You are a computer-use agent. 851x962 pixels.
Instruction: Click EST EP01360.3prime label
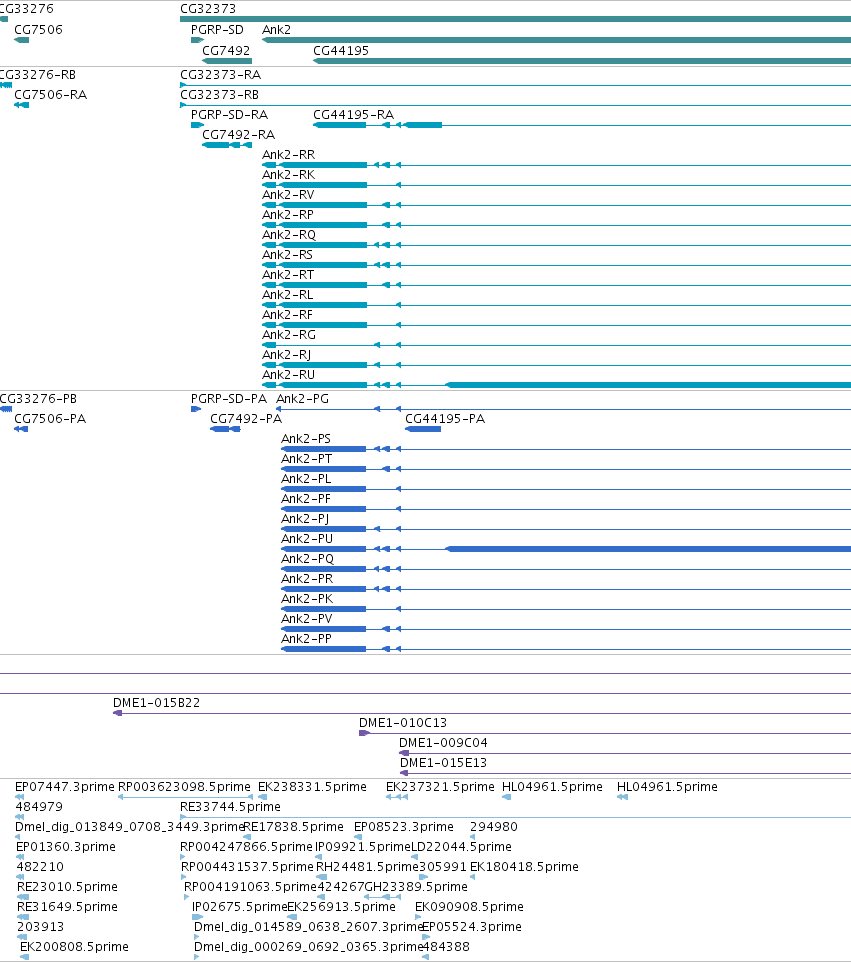point(66,847)
